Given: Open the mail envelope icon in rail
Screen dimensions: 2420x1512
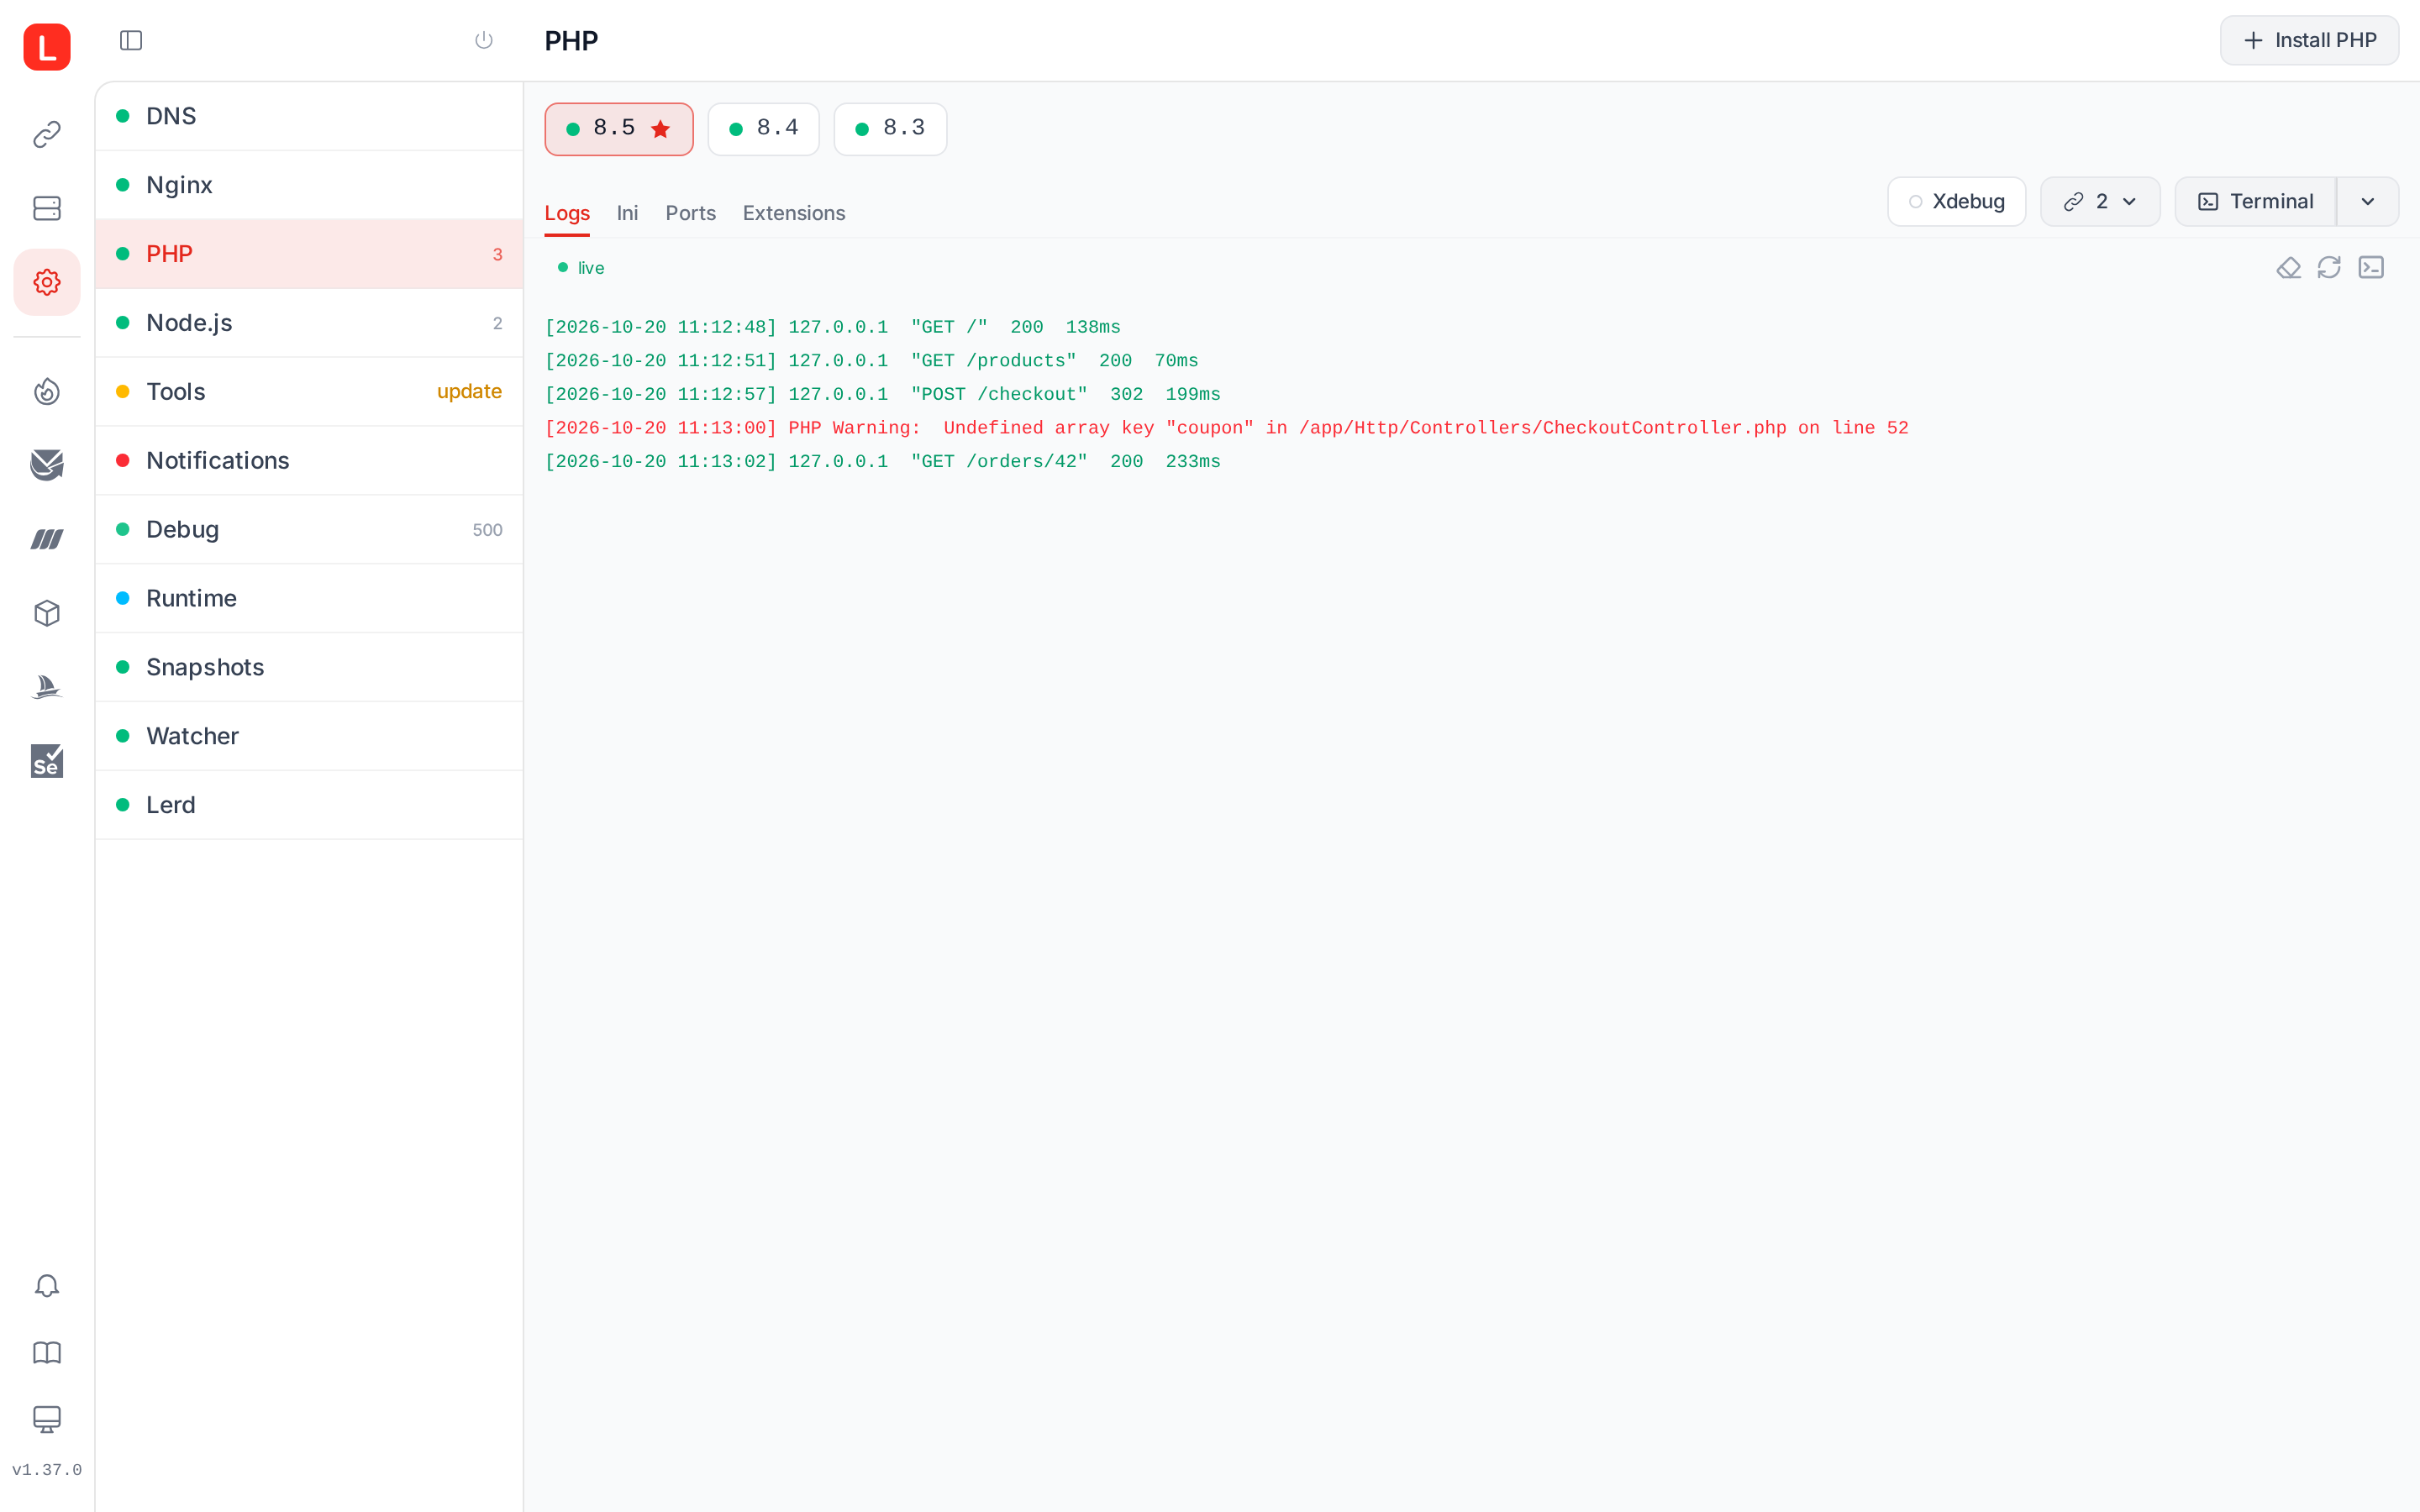Looking at the screenshot, I should [47, 465].
